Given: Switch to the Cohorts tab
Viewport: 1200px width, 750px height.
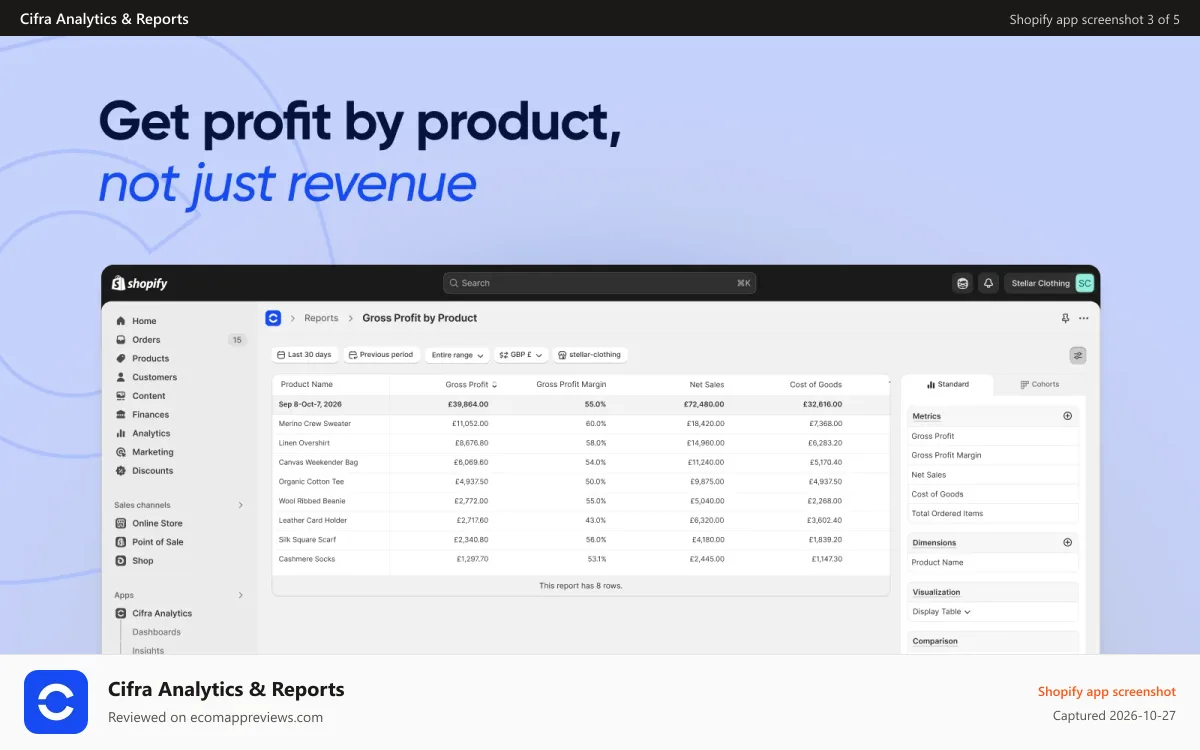Looking at the screenshot, I should coord(1039,384).
